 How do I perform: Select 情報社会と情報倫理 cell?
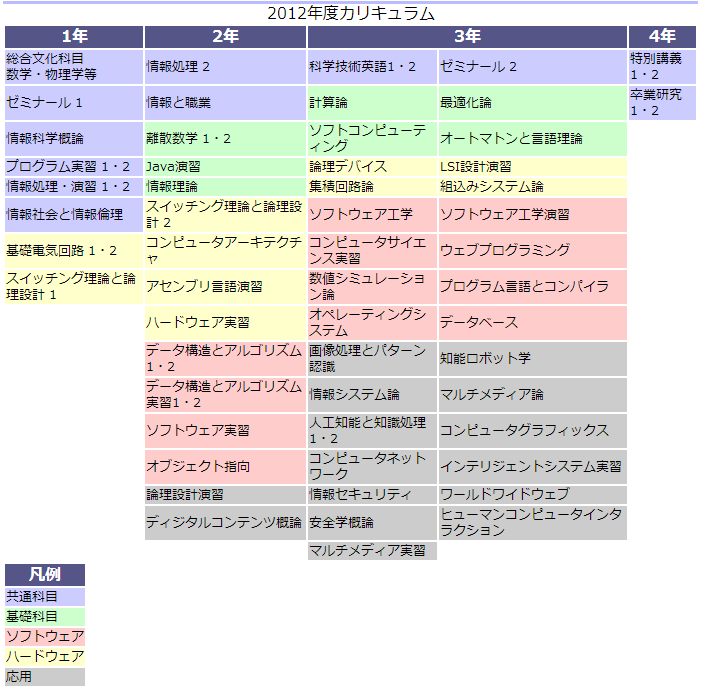pyautogui.click(x=74, y=215)
